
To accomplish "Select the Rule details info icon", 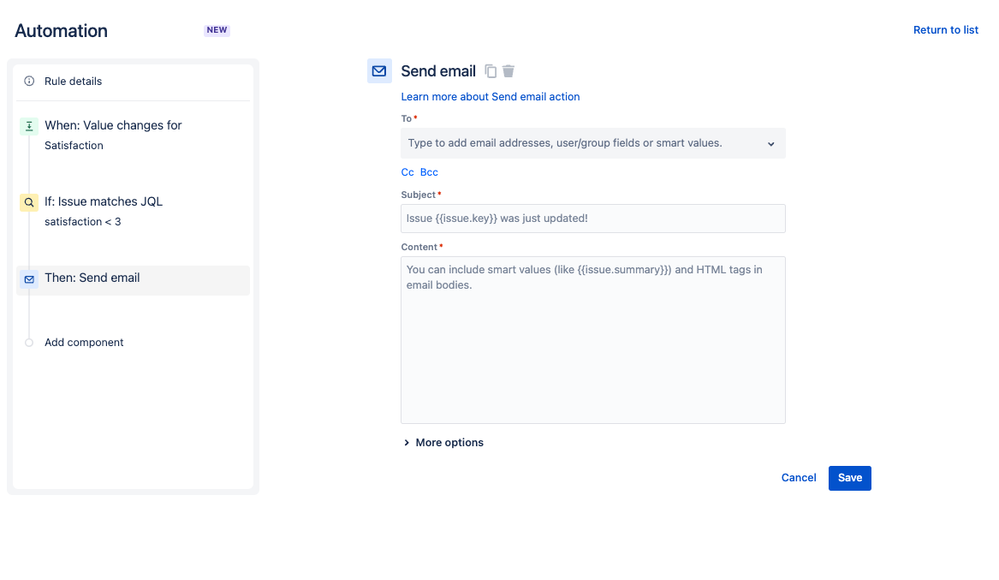I will 29,81.
